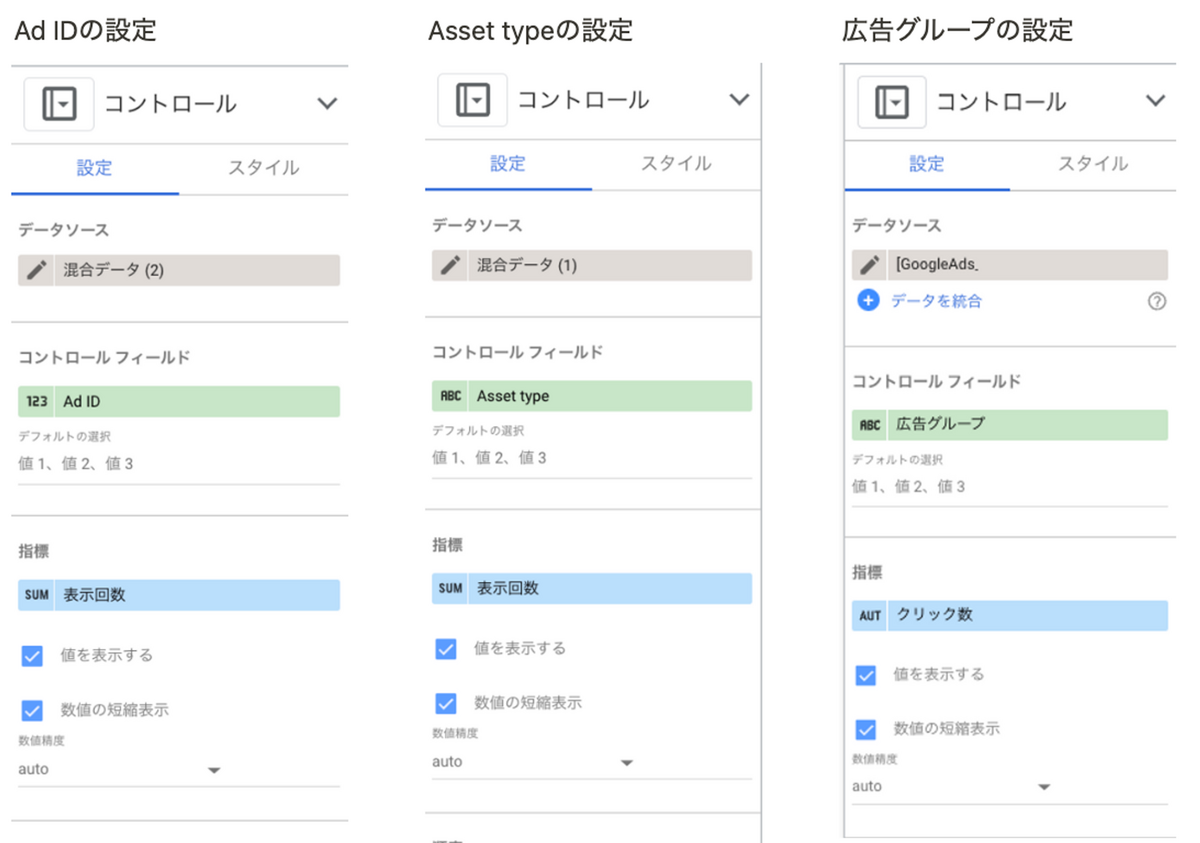Disable 数値の短縮表示 in the Asset type panel
The height and width of the screenshot is (843, 1200).
(x=444, y=702)
